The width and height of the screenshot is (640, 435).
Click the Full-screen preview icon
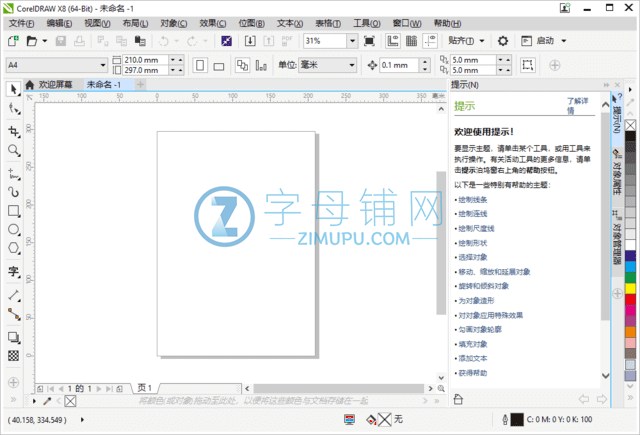point(369,41)
